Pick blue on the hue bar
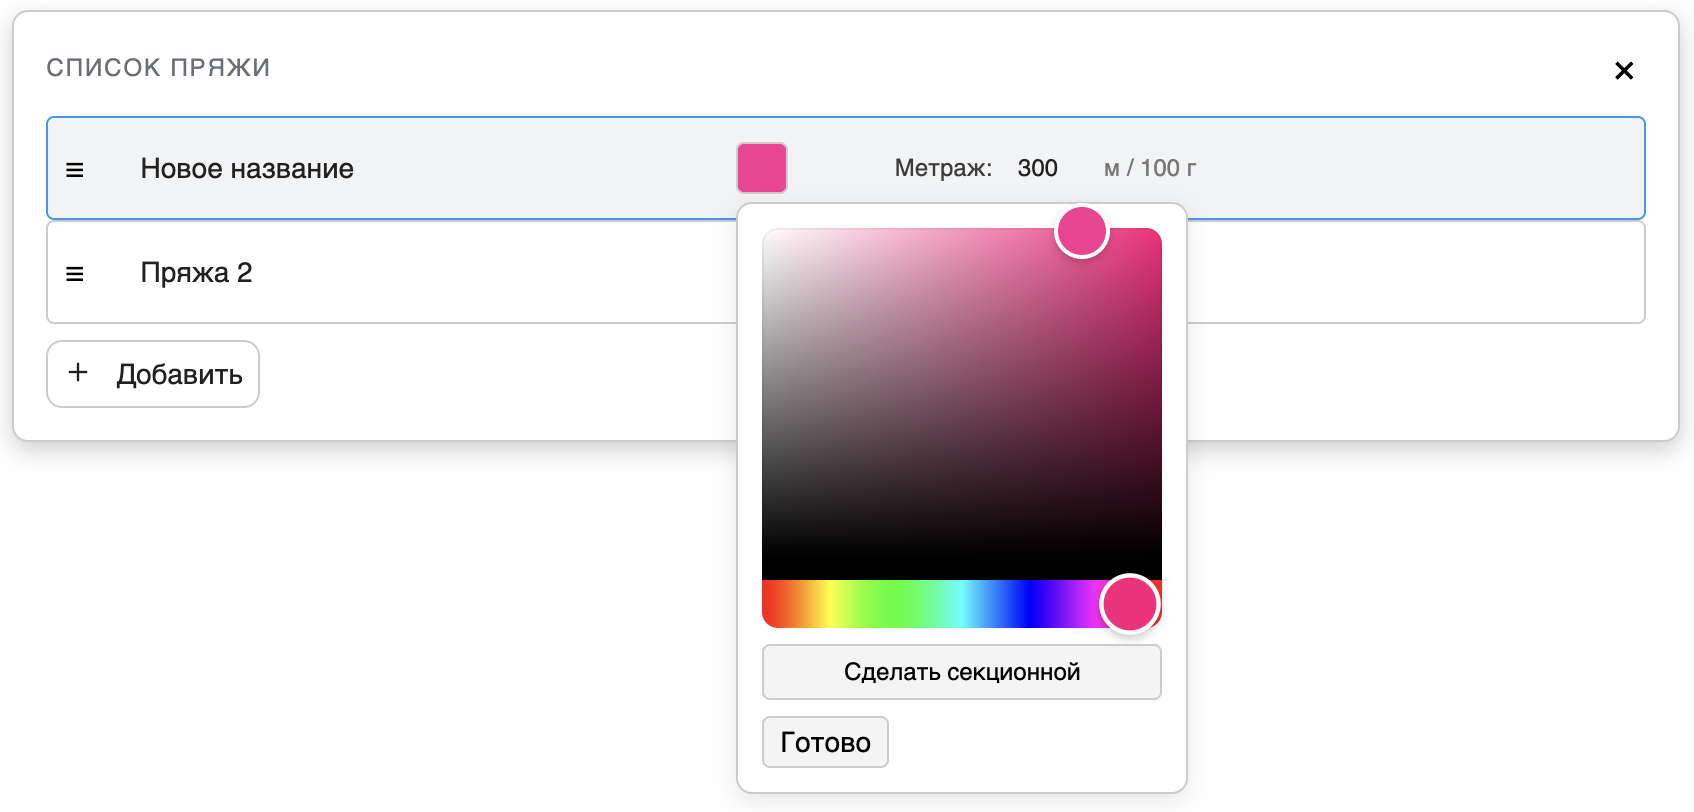1694x812 pixels. 1028,604
